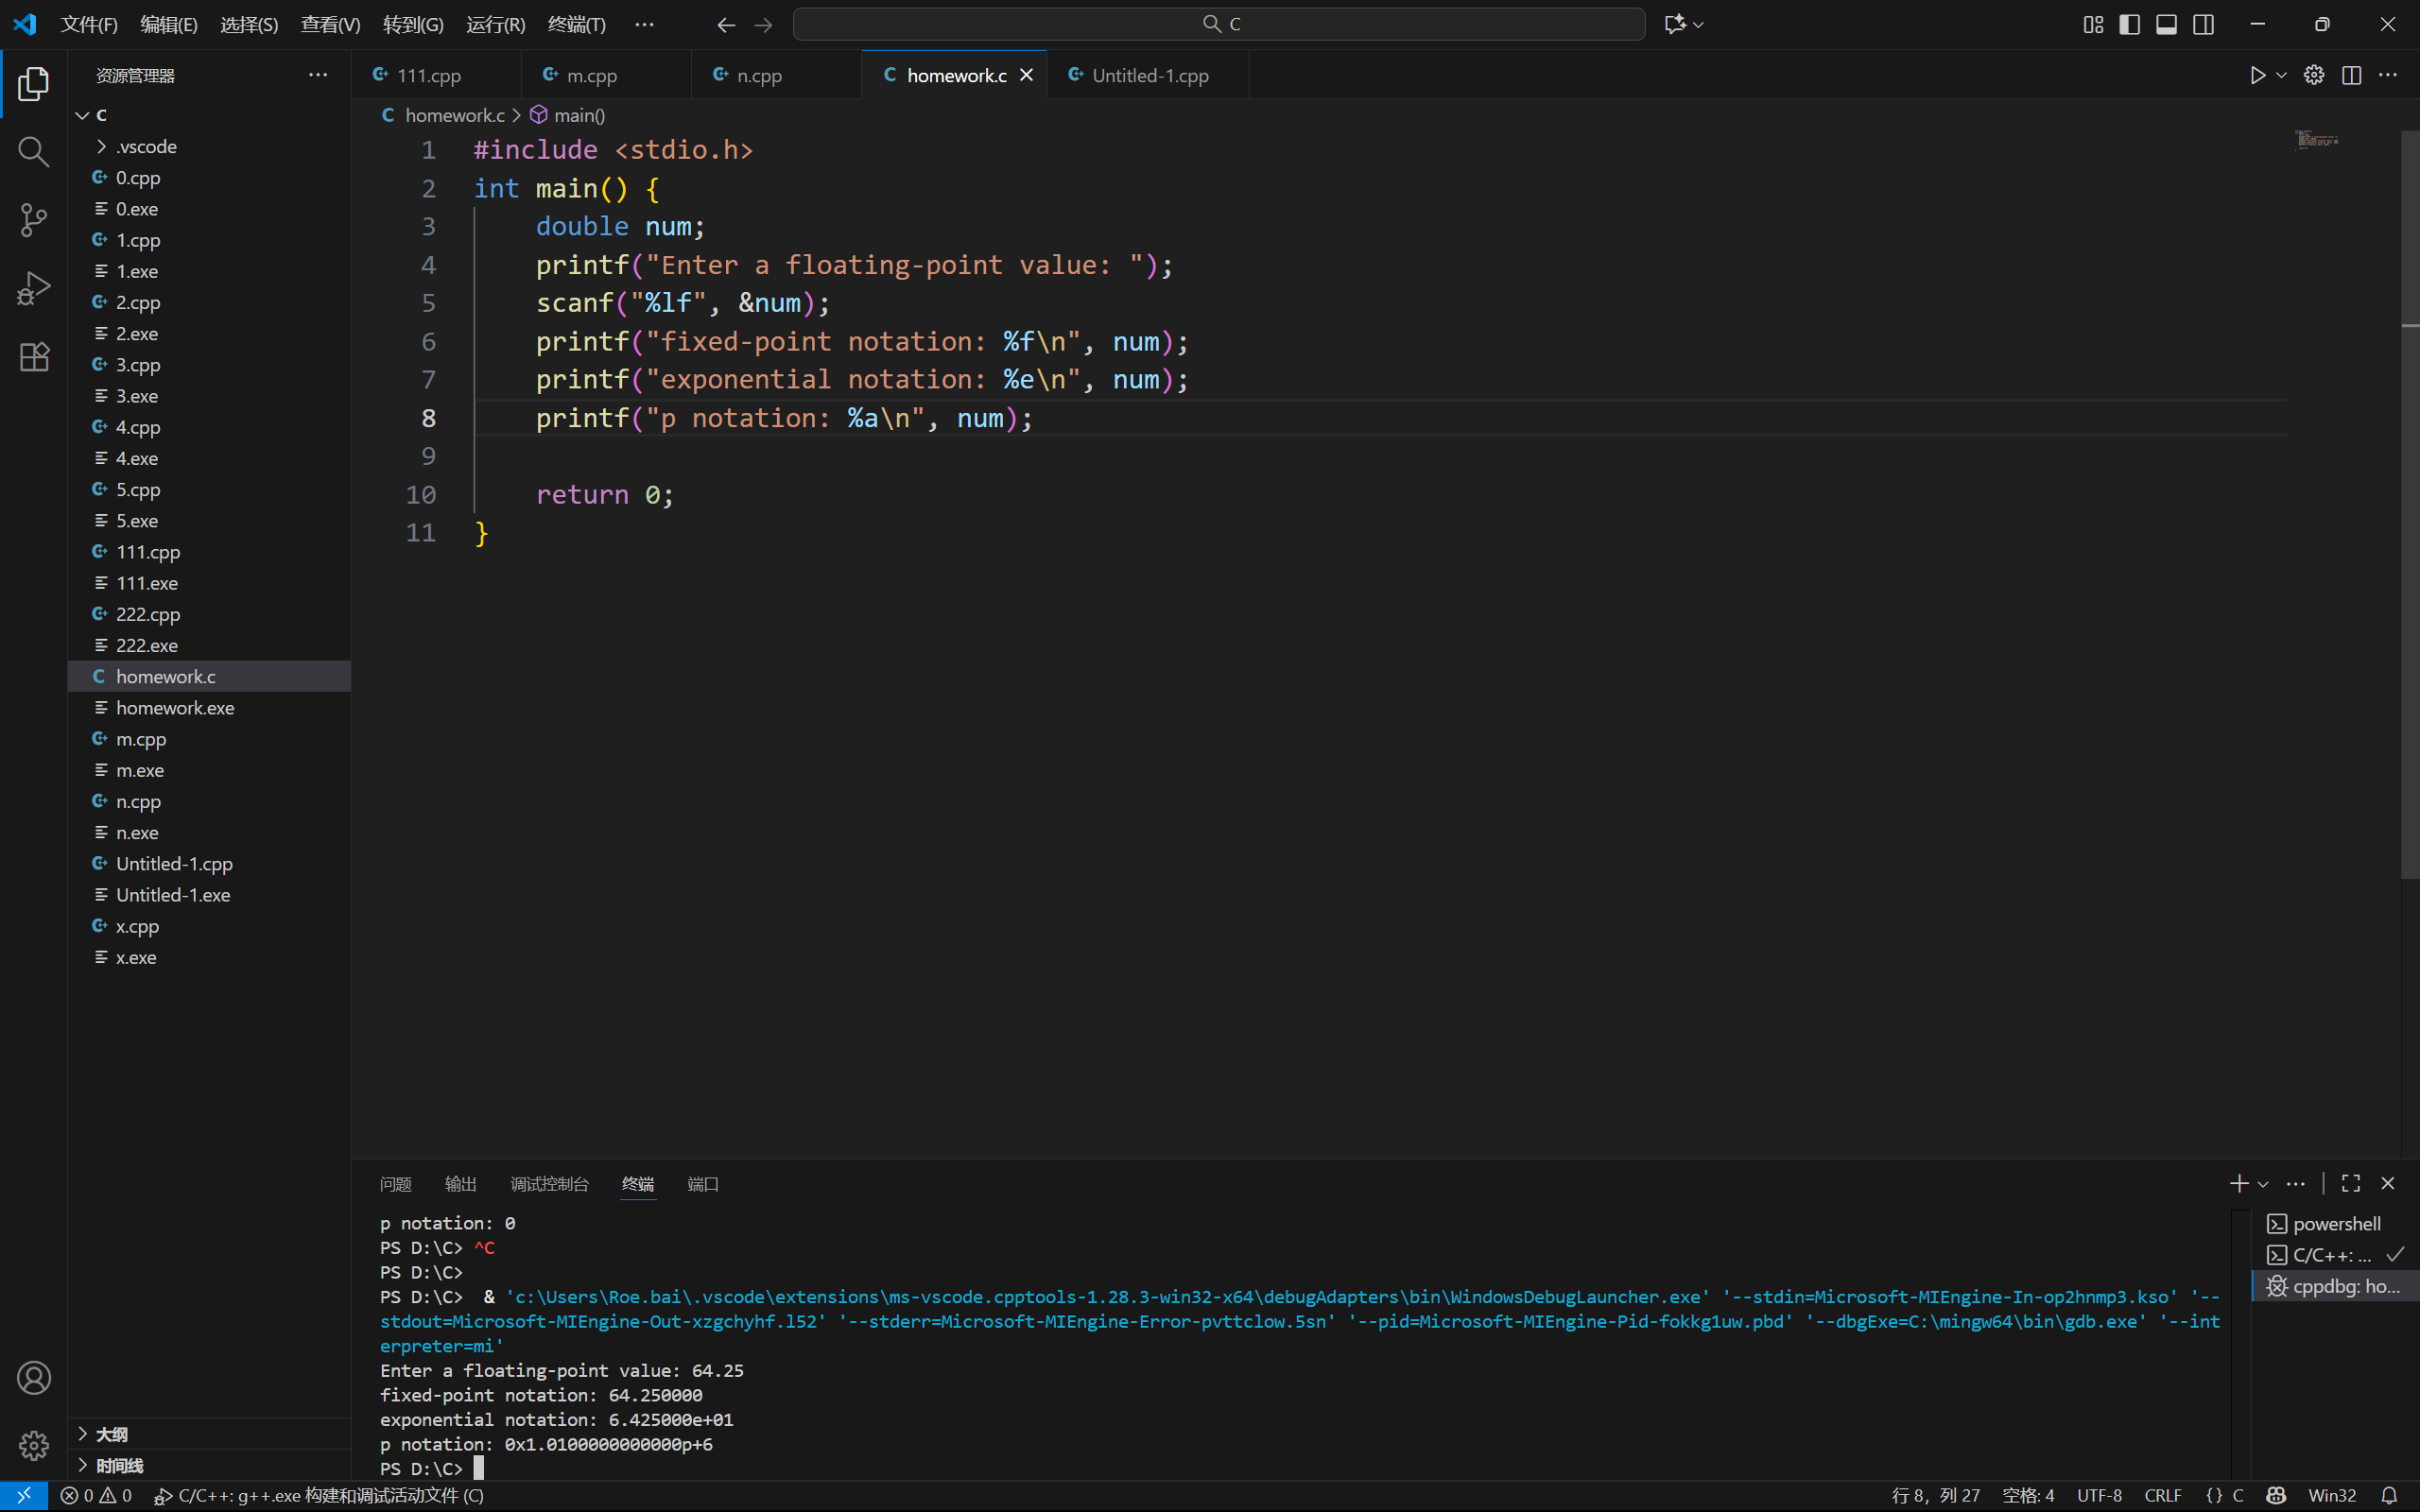This screenshot has width=2420, height=1512.
Task: Expand the .vscode folder
Action: click(x=145, y=146)
